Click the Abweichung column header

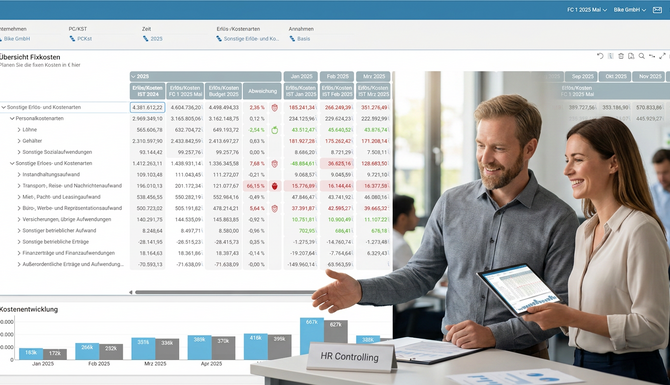(262, 91)
